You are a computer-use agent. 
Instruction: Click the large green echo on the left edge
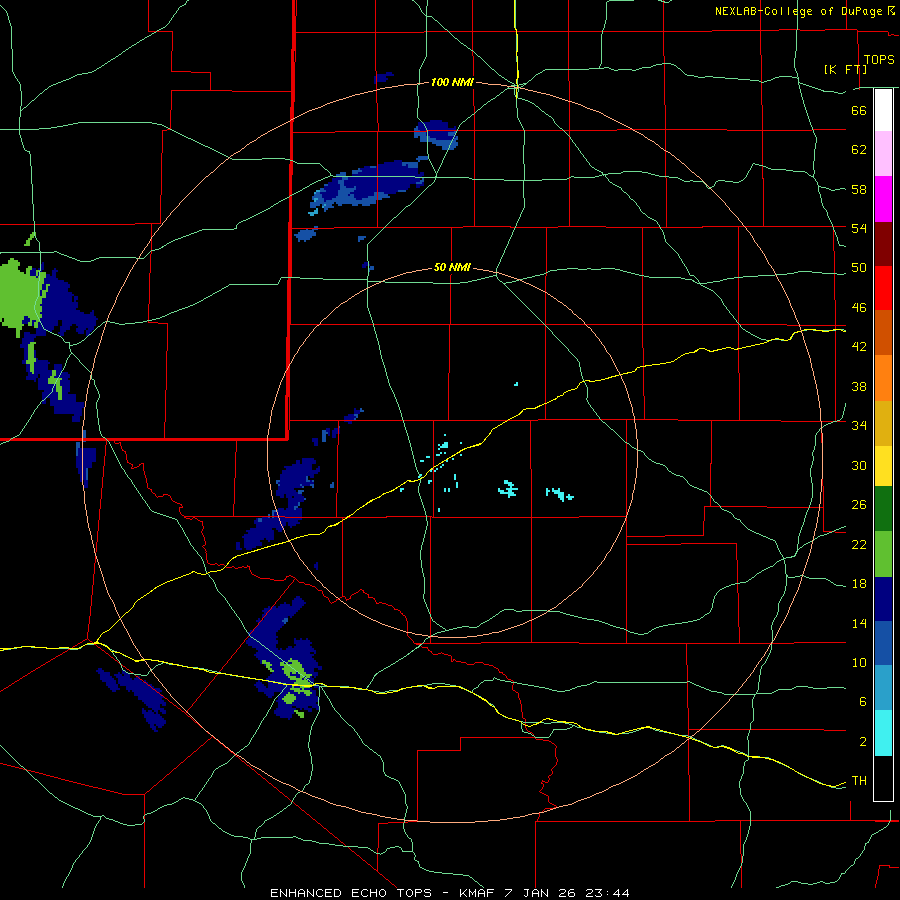click(22, 297)
